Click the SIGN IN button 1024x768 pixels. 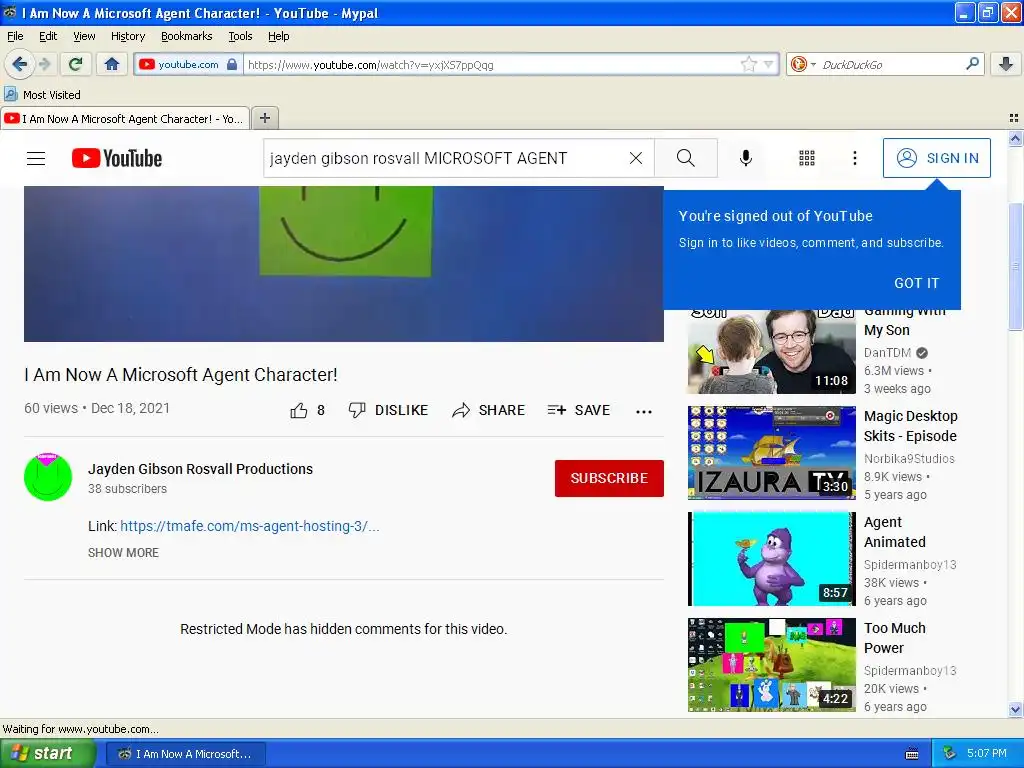(936, 158)
